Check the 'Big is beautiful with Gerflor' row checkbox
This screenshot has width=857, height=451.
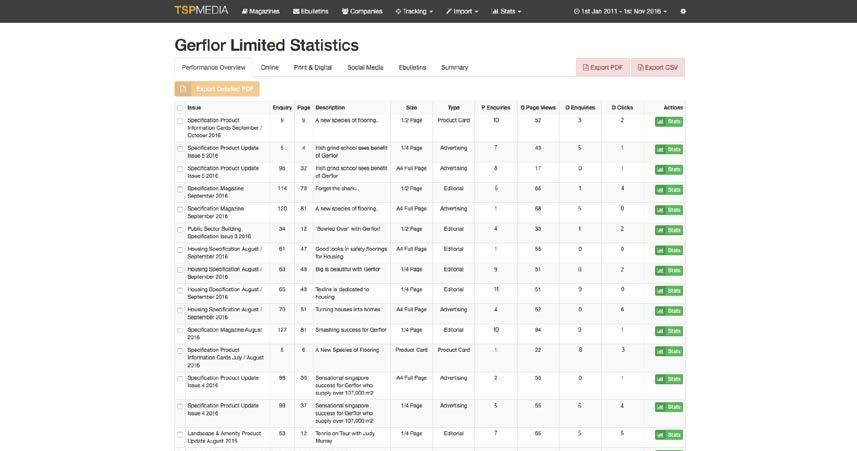click(180, 270)
